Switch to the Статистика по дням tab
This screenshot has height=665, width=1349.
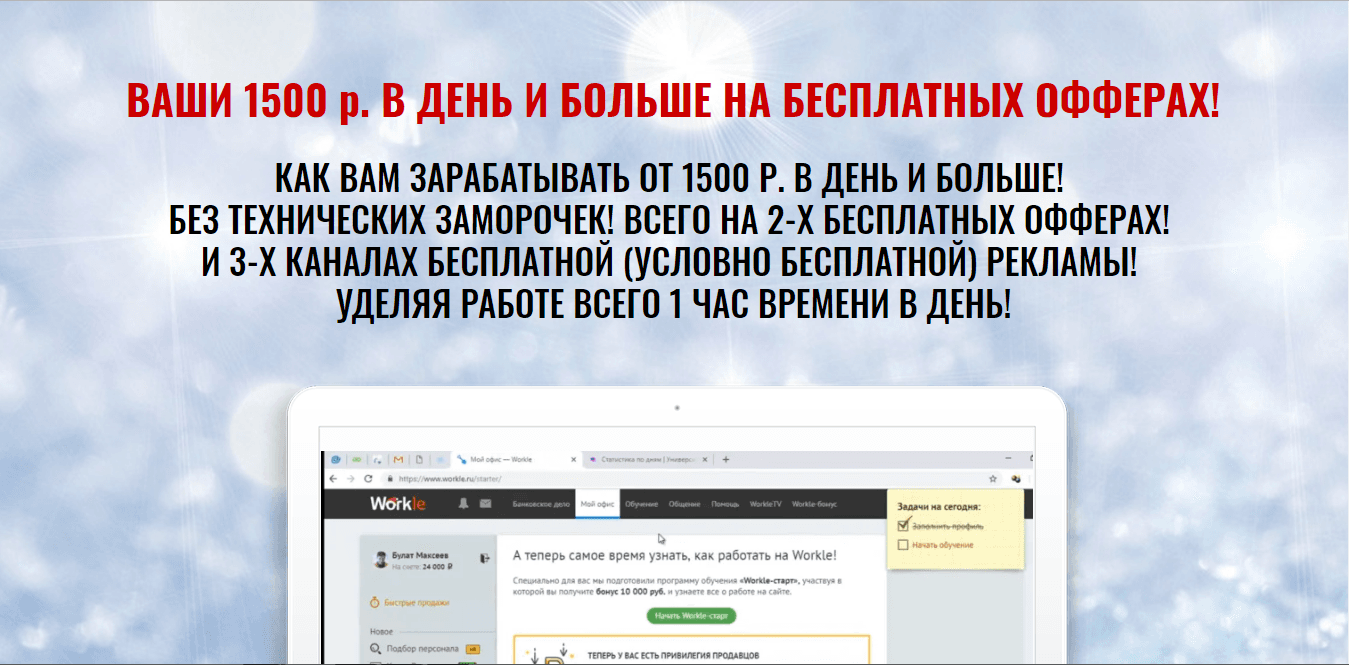tap(647, 459)
